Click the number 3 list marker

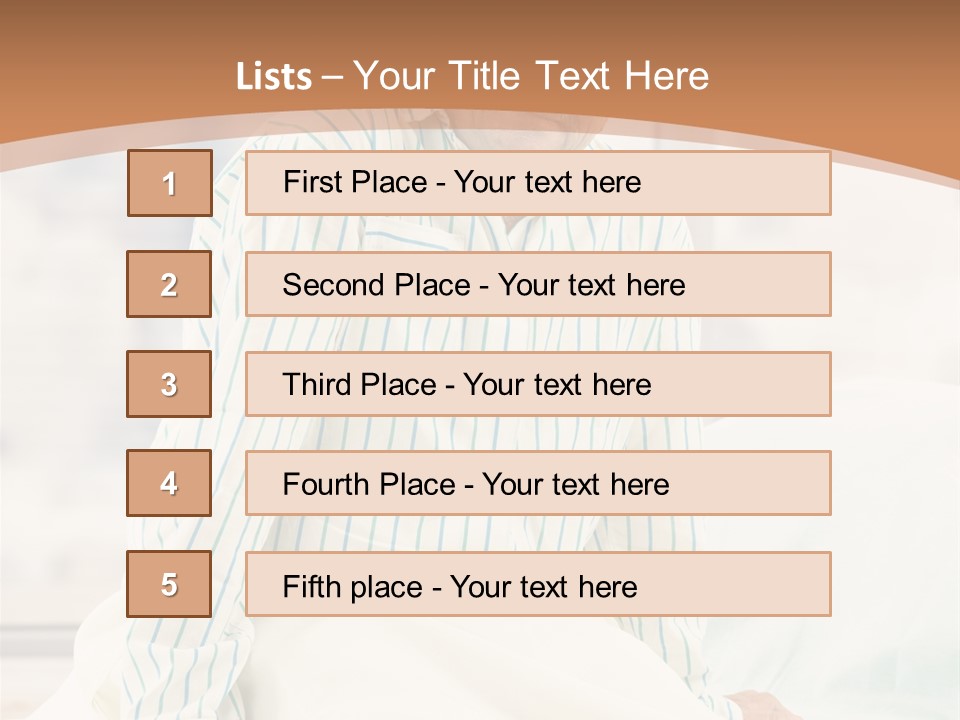[169, 384]
